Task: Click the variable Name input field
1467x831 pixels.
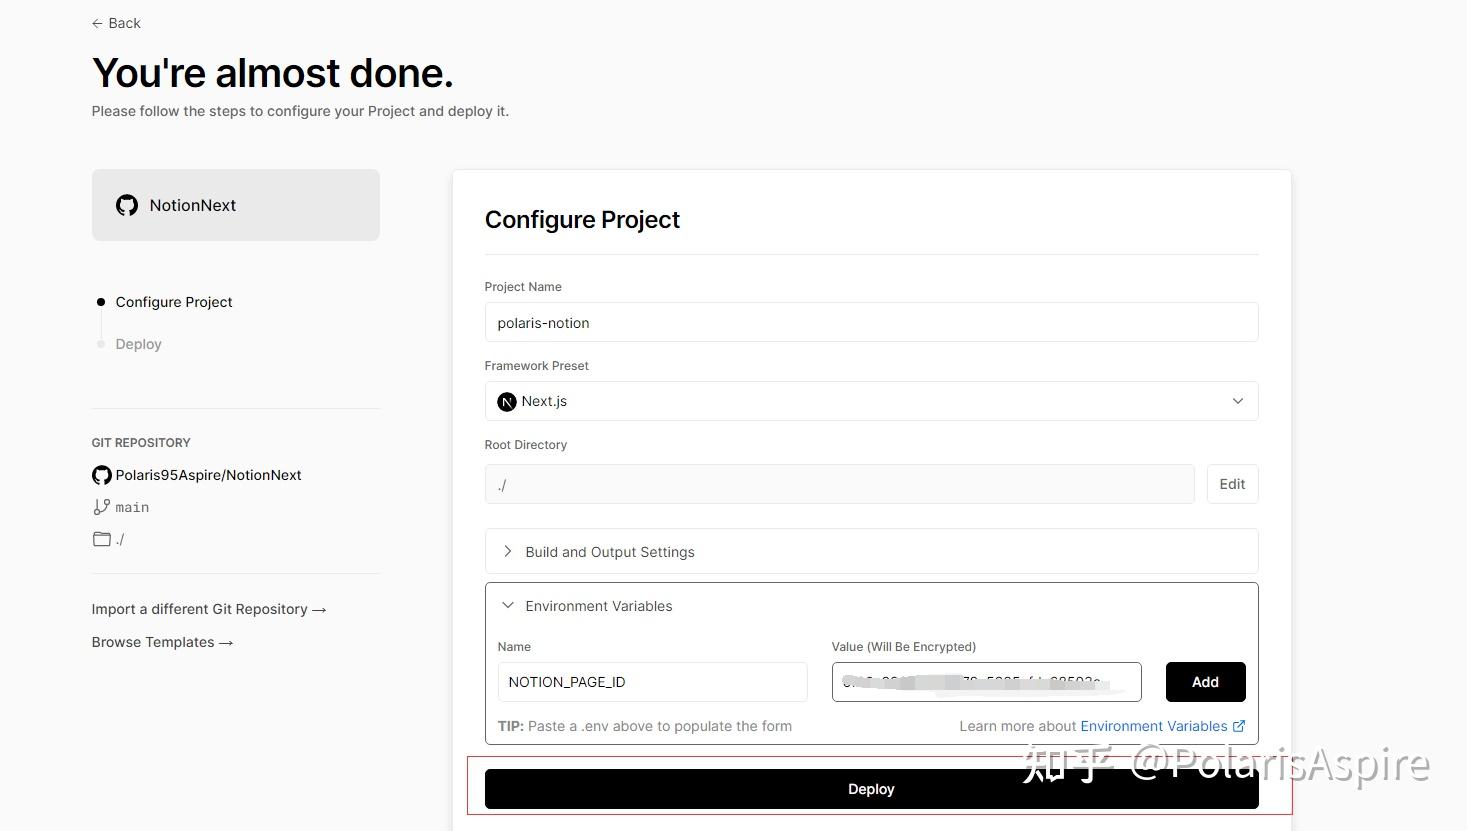Action: (x=652, y=682)
